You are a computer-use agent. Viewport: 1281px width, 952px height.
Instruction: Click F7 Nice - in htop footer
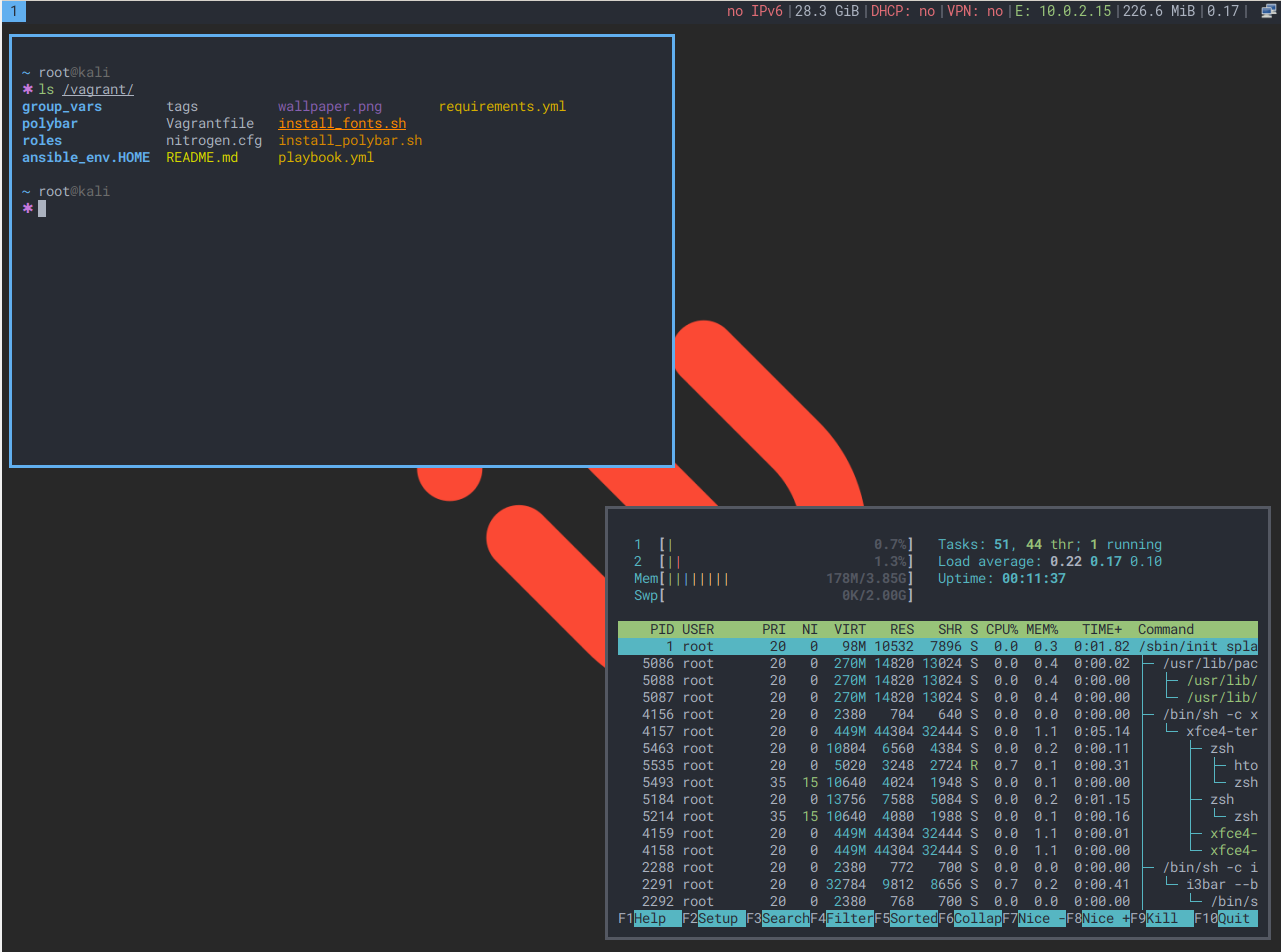click(x=1034, y=918)
